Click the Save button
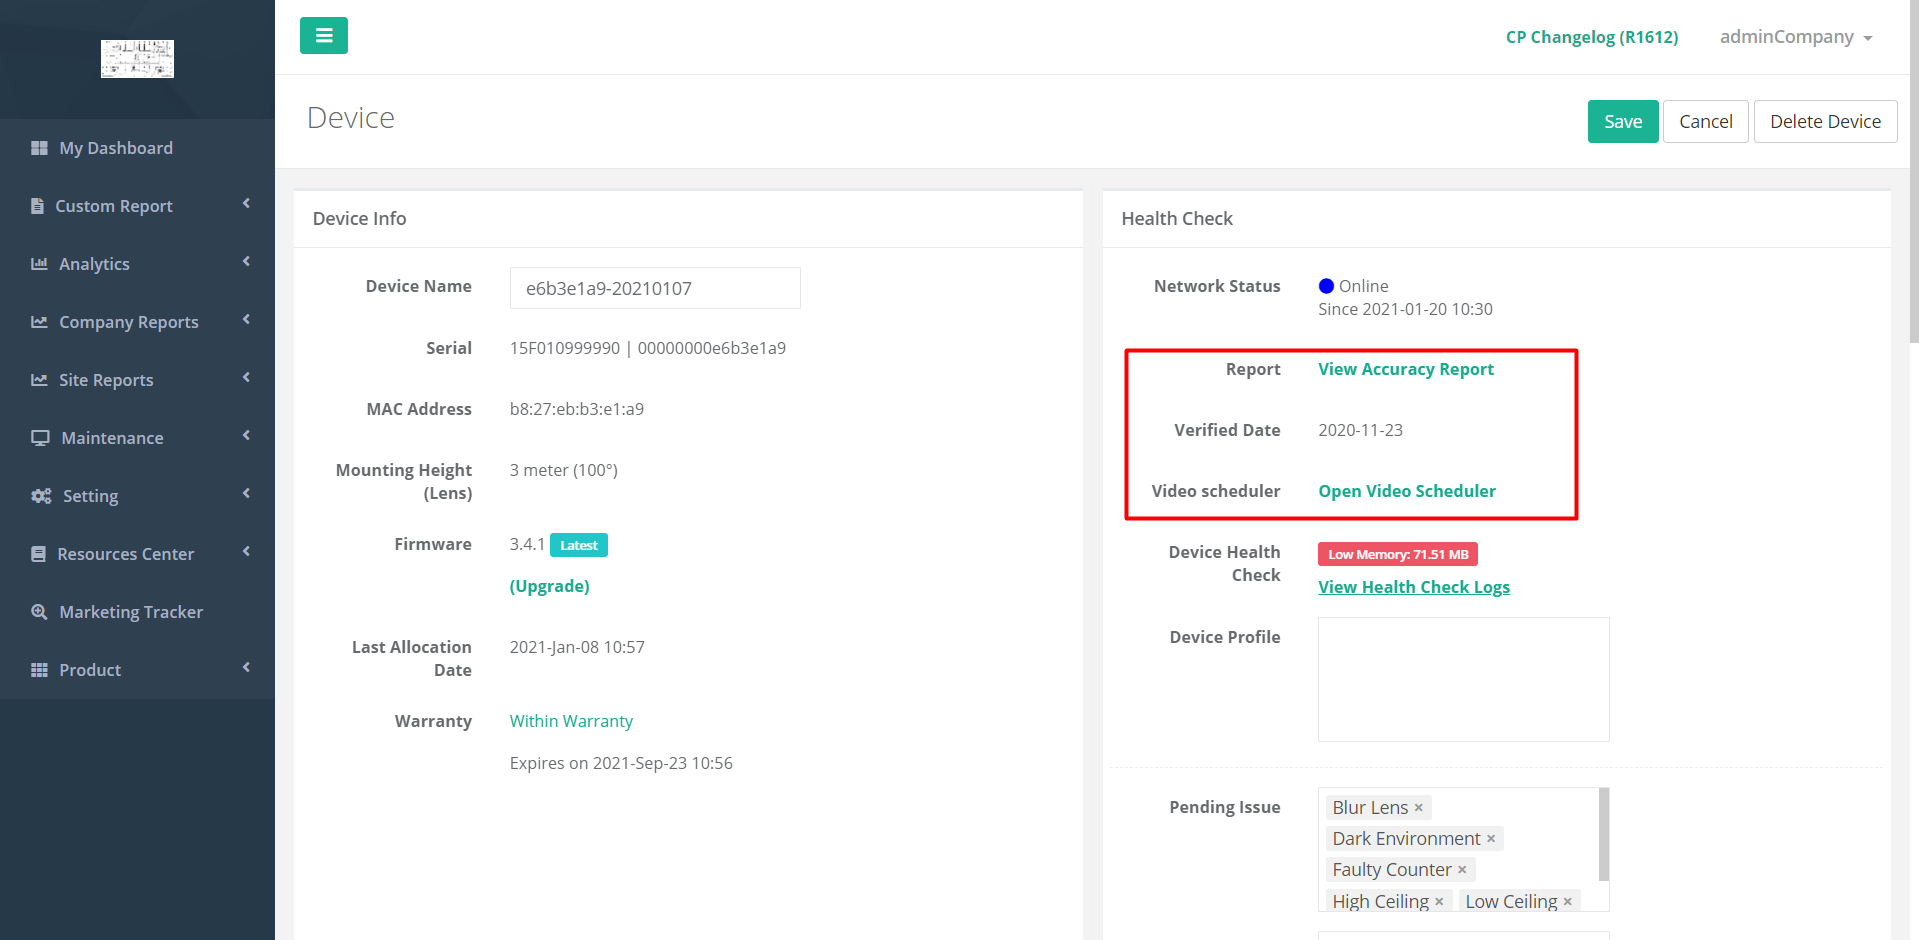1919x940 pixels. 1622,121
